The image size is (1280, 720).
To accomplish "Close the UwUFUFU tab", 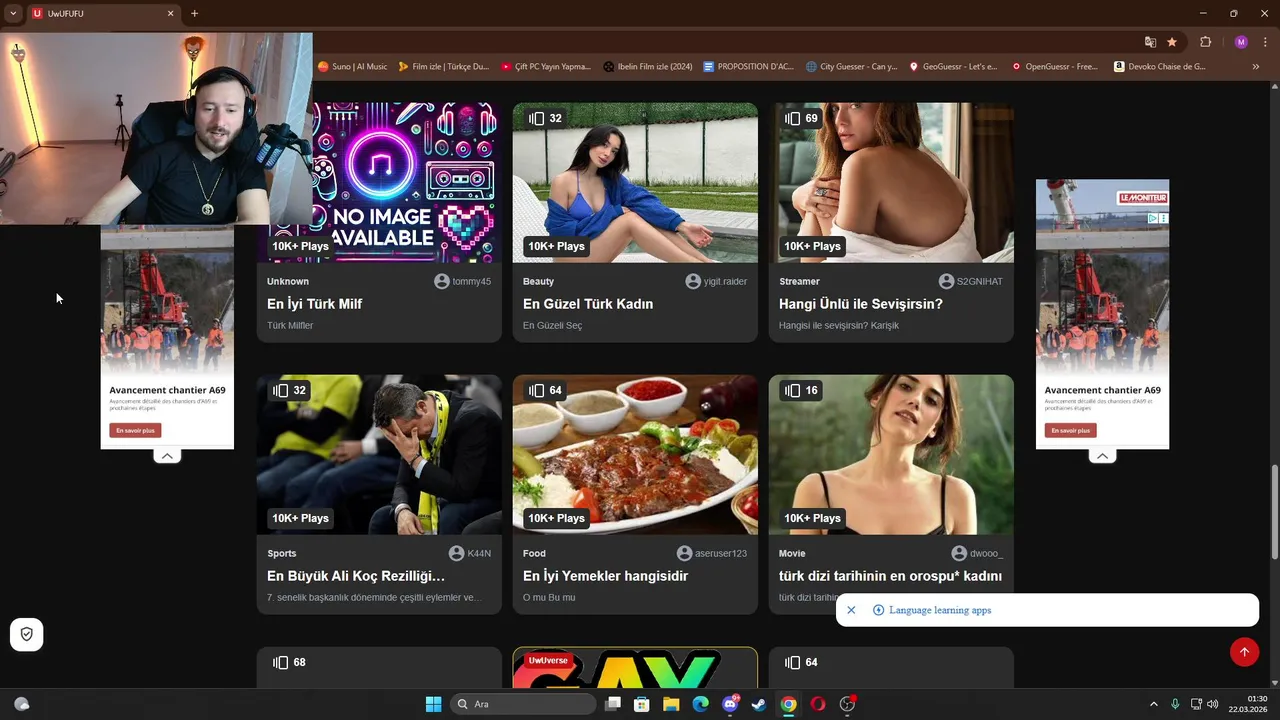I will [x=170, y=13].
